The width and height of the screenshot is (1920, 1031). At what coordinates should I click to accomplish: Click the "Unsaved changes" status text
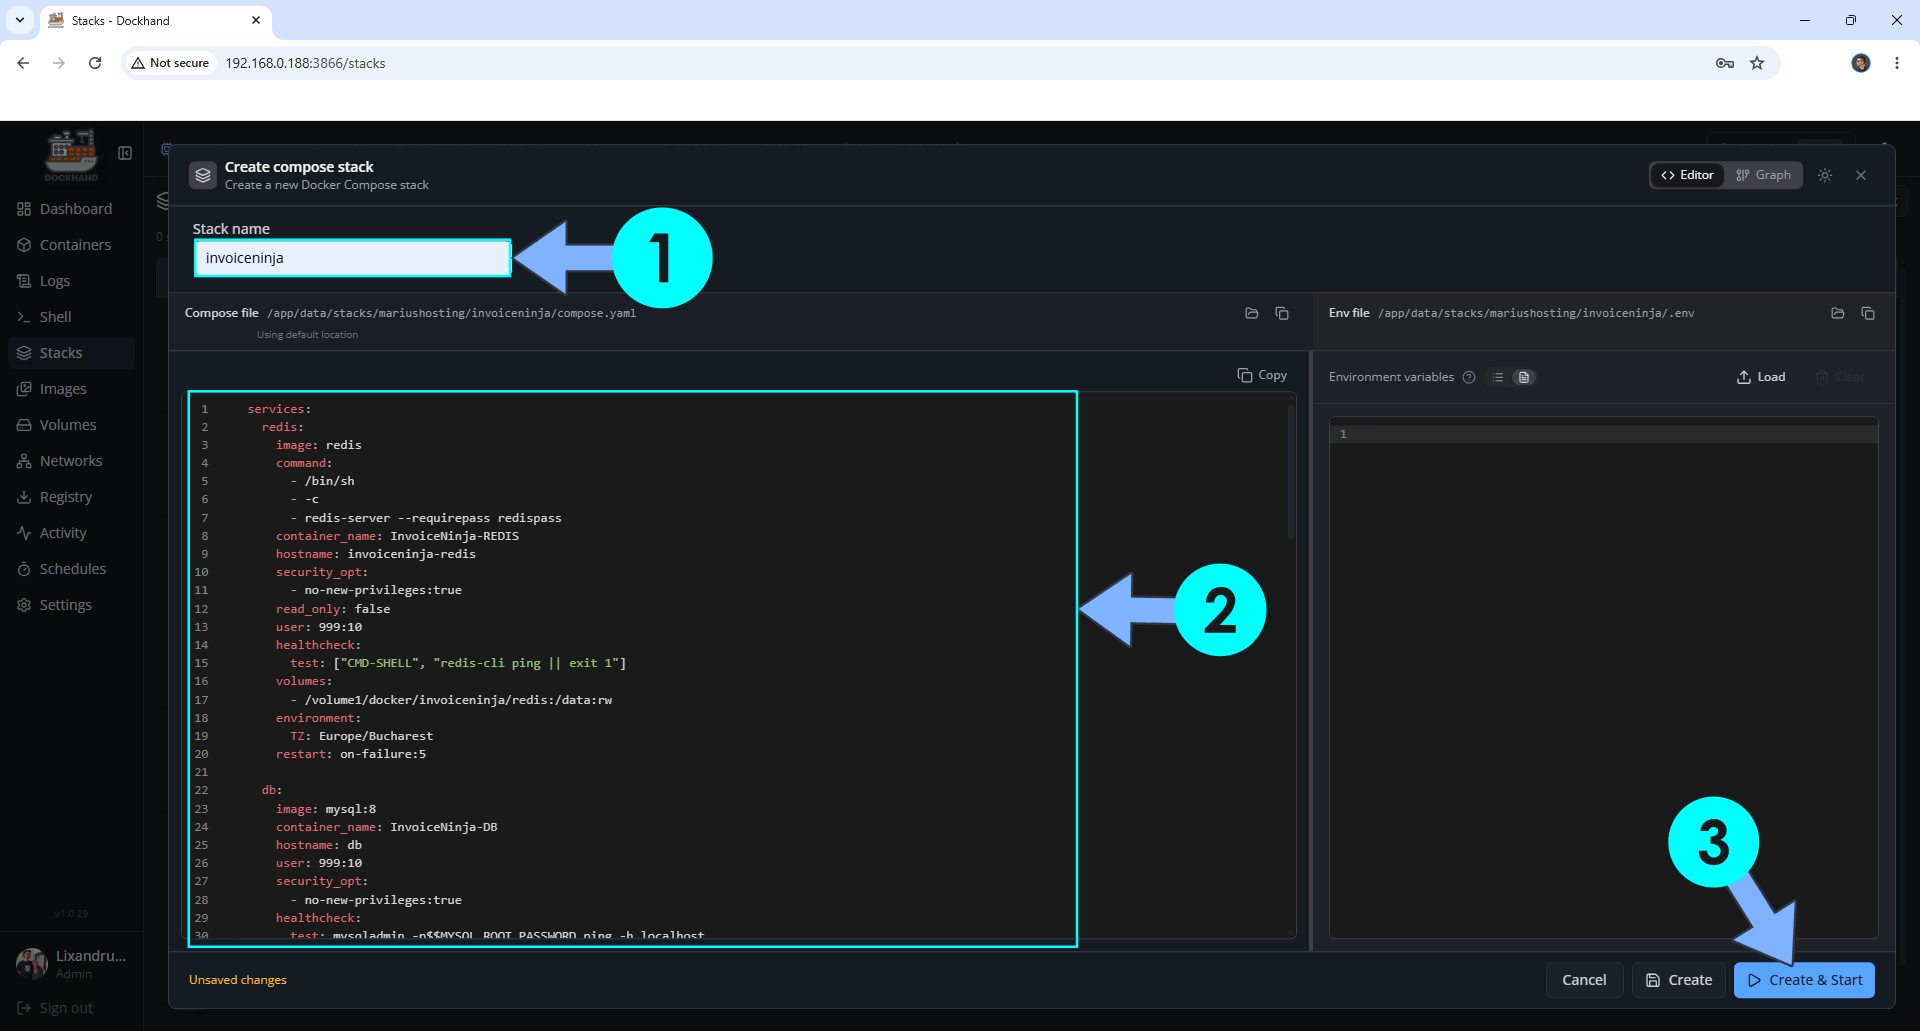[x=238, y=980]
